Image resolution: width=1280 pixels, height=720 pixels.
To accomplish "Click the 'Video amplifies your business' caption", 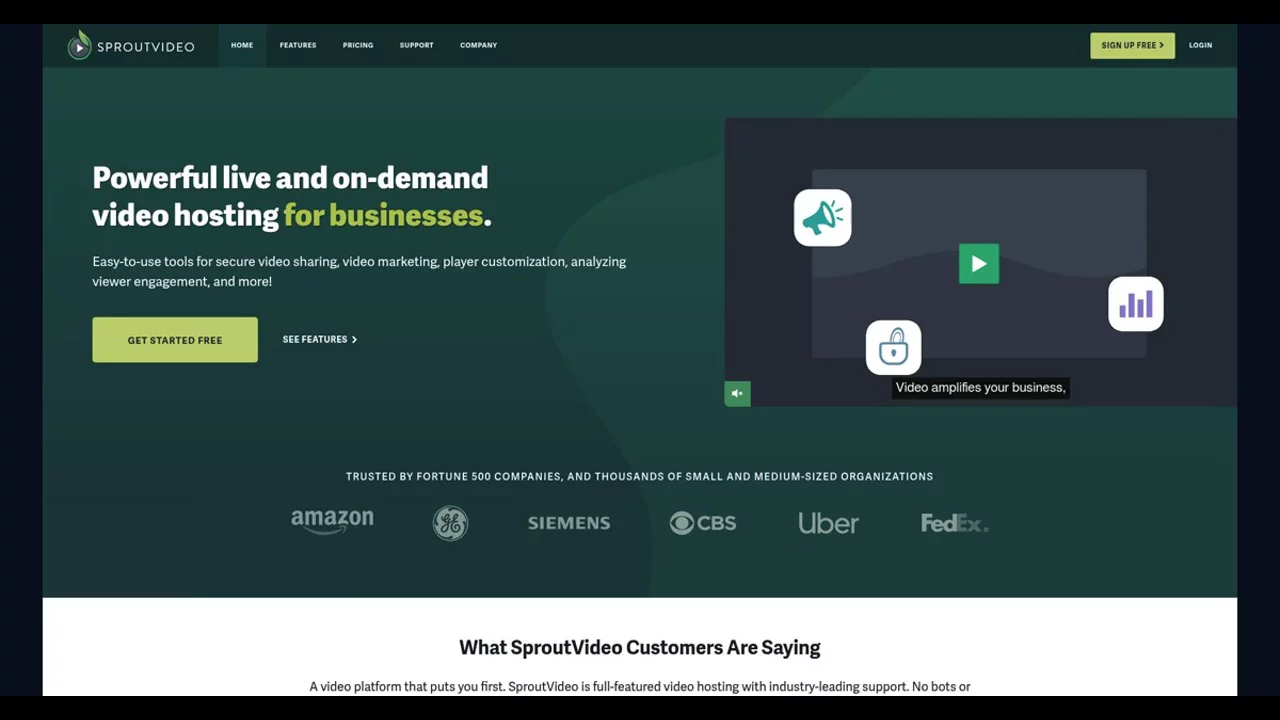I will [980, 388].
